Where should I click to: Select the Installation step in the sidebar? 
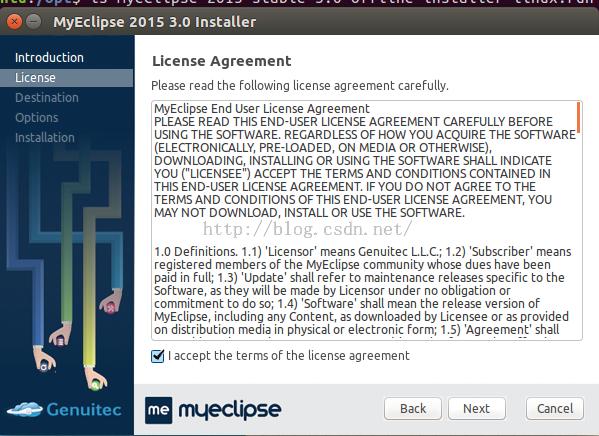click(x=45, y=137)
